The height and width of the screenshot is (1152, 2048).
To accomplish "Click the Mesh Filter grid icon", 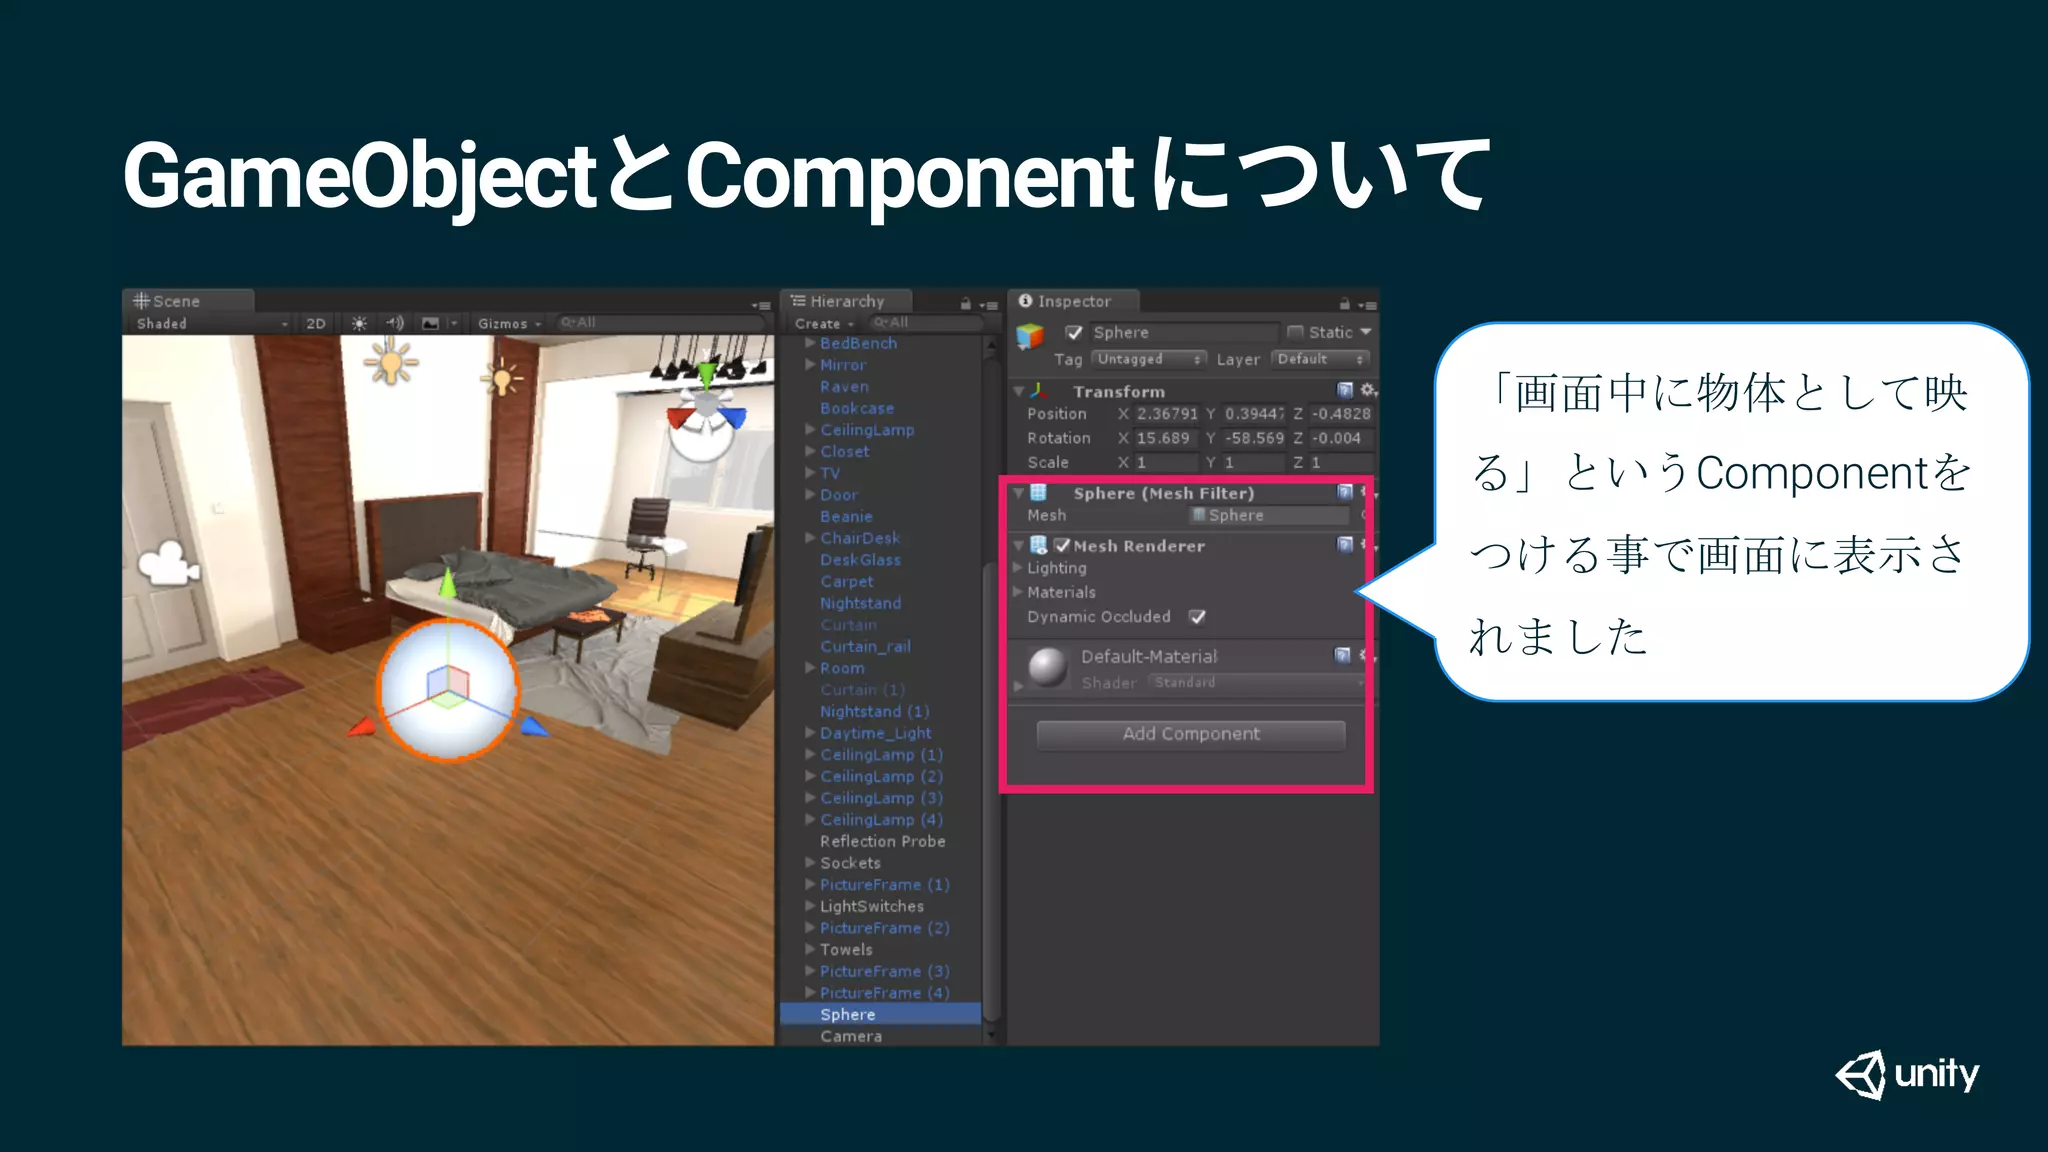I will 1039,492.
